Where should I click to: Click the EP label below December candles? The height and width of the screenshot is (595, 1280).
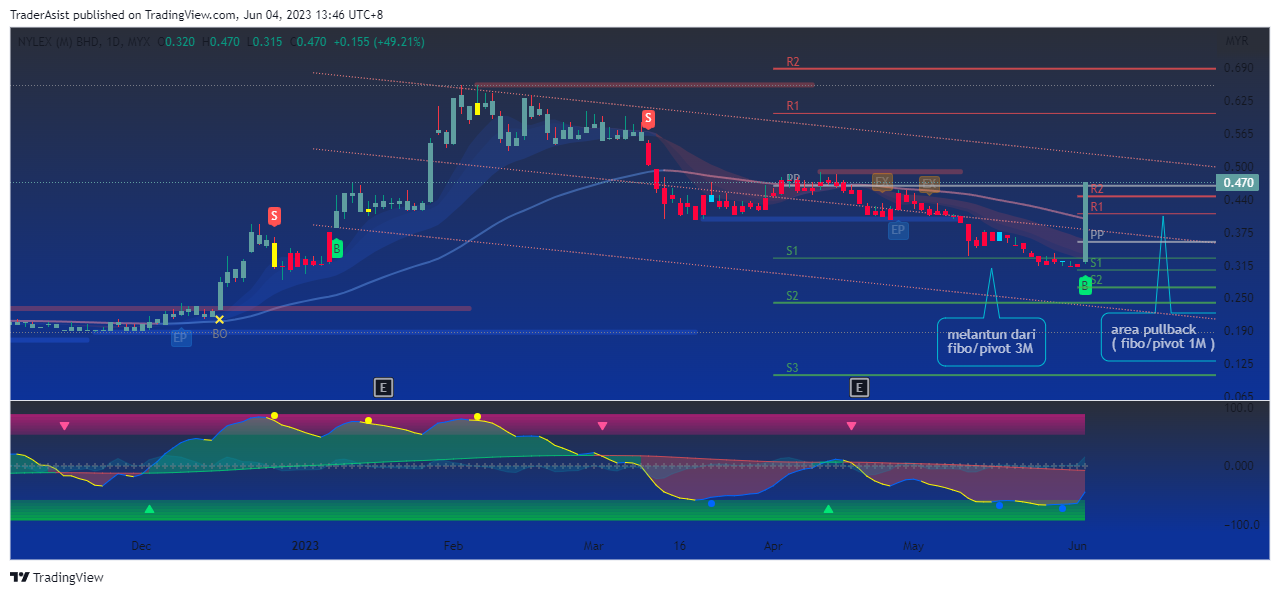(180, 338)
